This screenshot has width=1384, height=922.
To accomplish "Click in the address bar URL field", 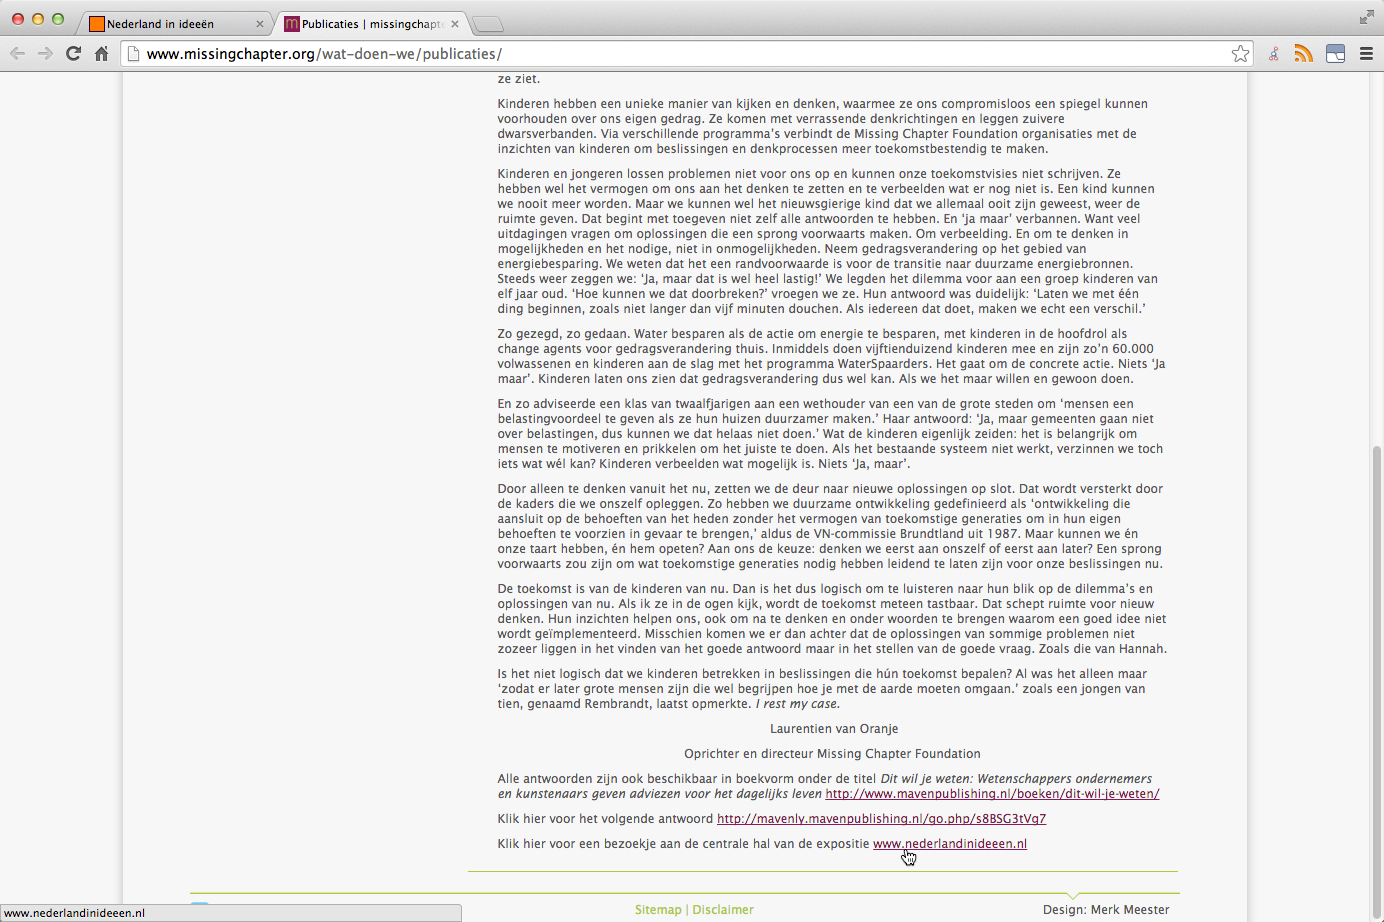I will (x=680, y=54).
